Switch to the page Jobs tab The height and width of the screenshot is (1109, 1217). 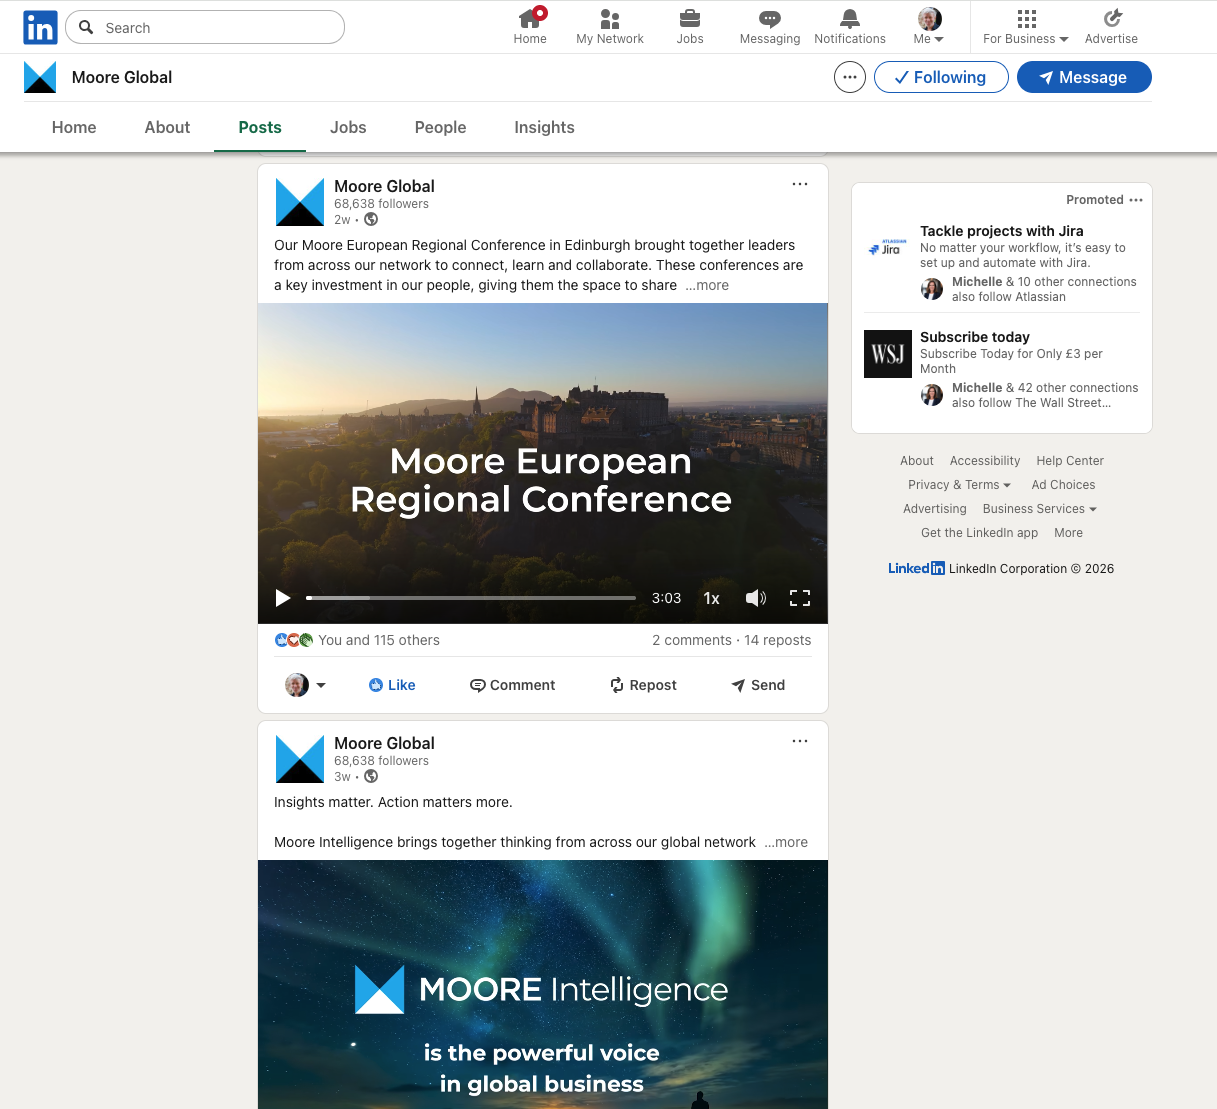click(x=348, y=127)
